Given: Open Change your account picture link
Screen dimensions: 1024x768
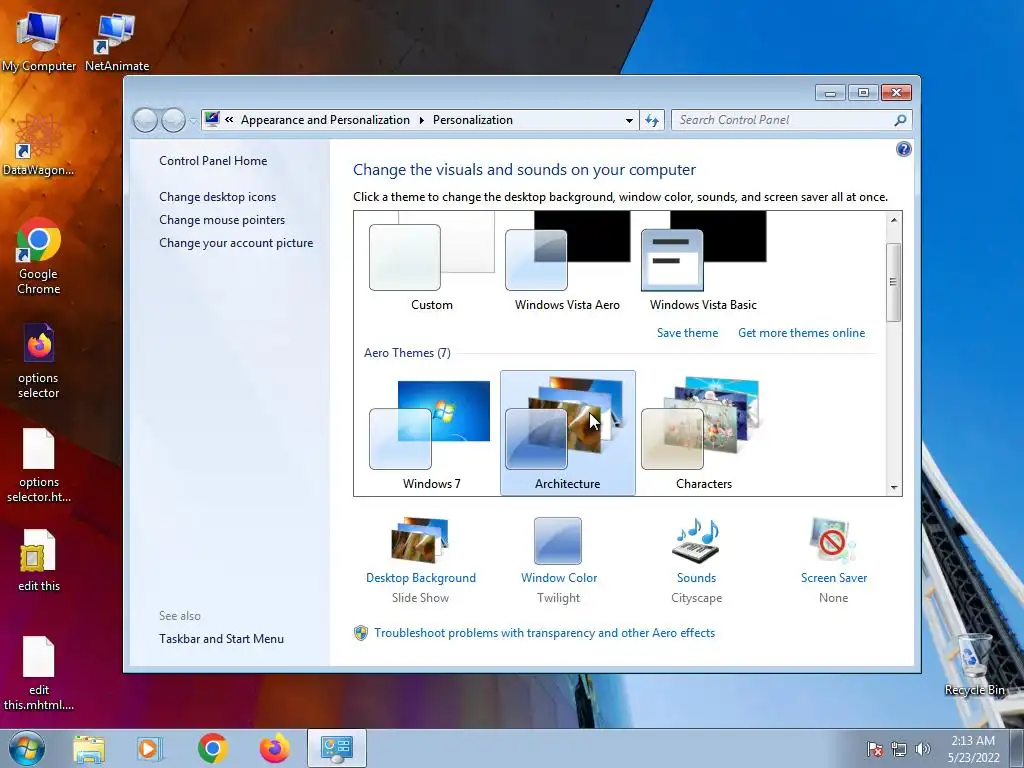Looking at the screenshot, I should click(x=236, y=242).
